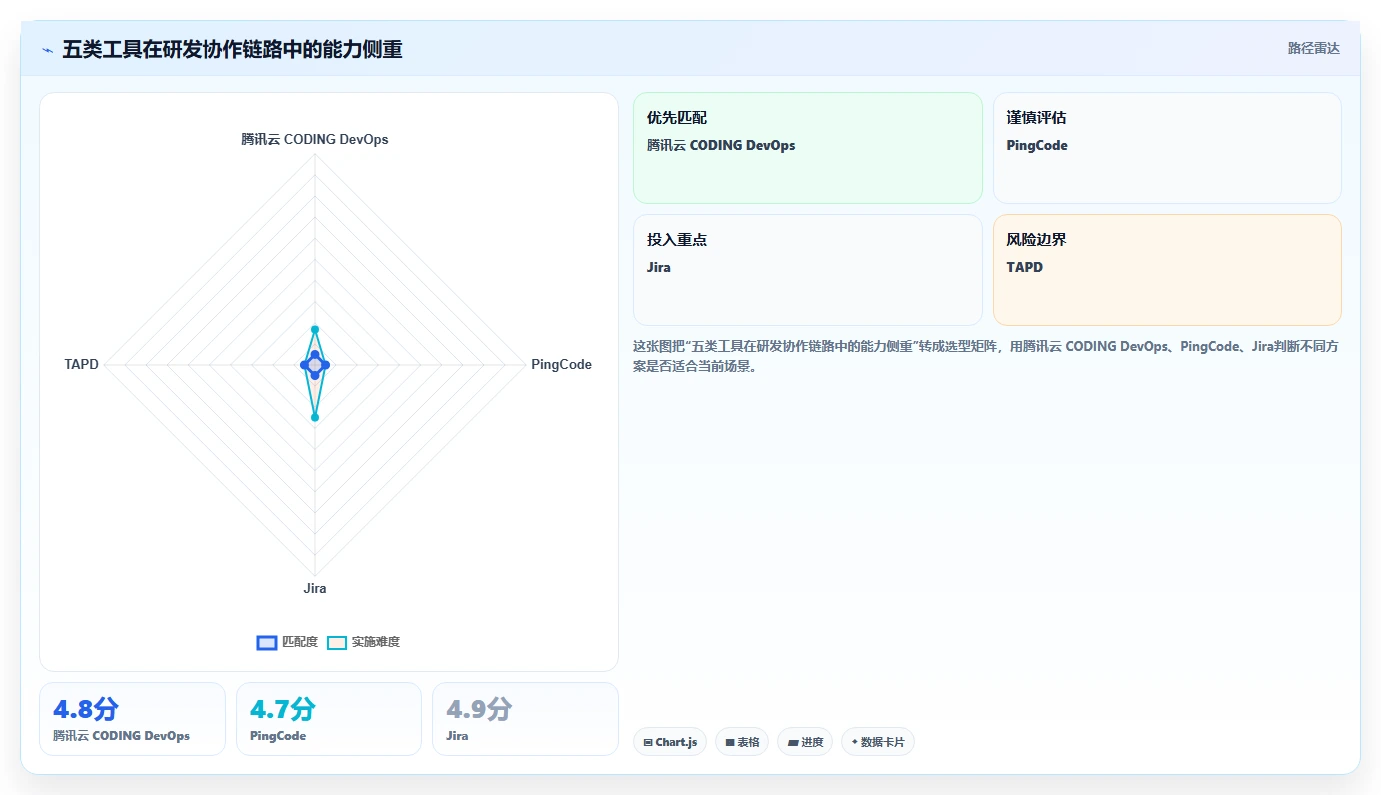Toggle the 匹配度 legend entry
This screenshot has height=795, width=1381.
point(287,642)
